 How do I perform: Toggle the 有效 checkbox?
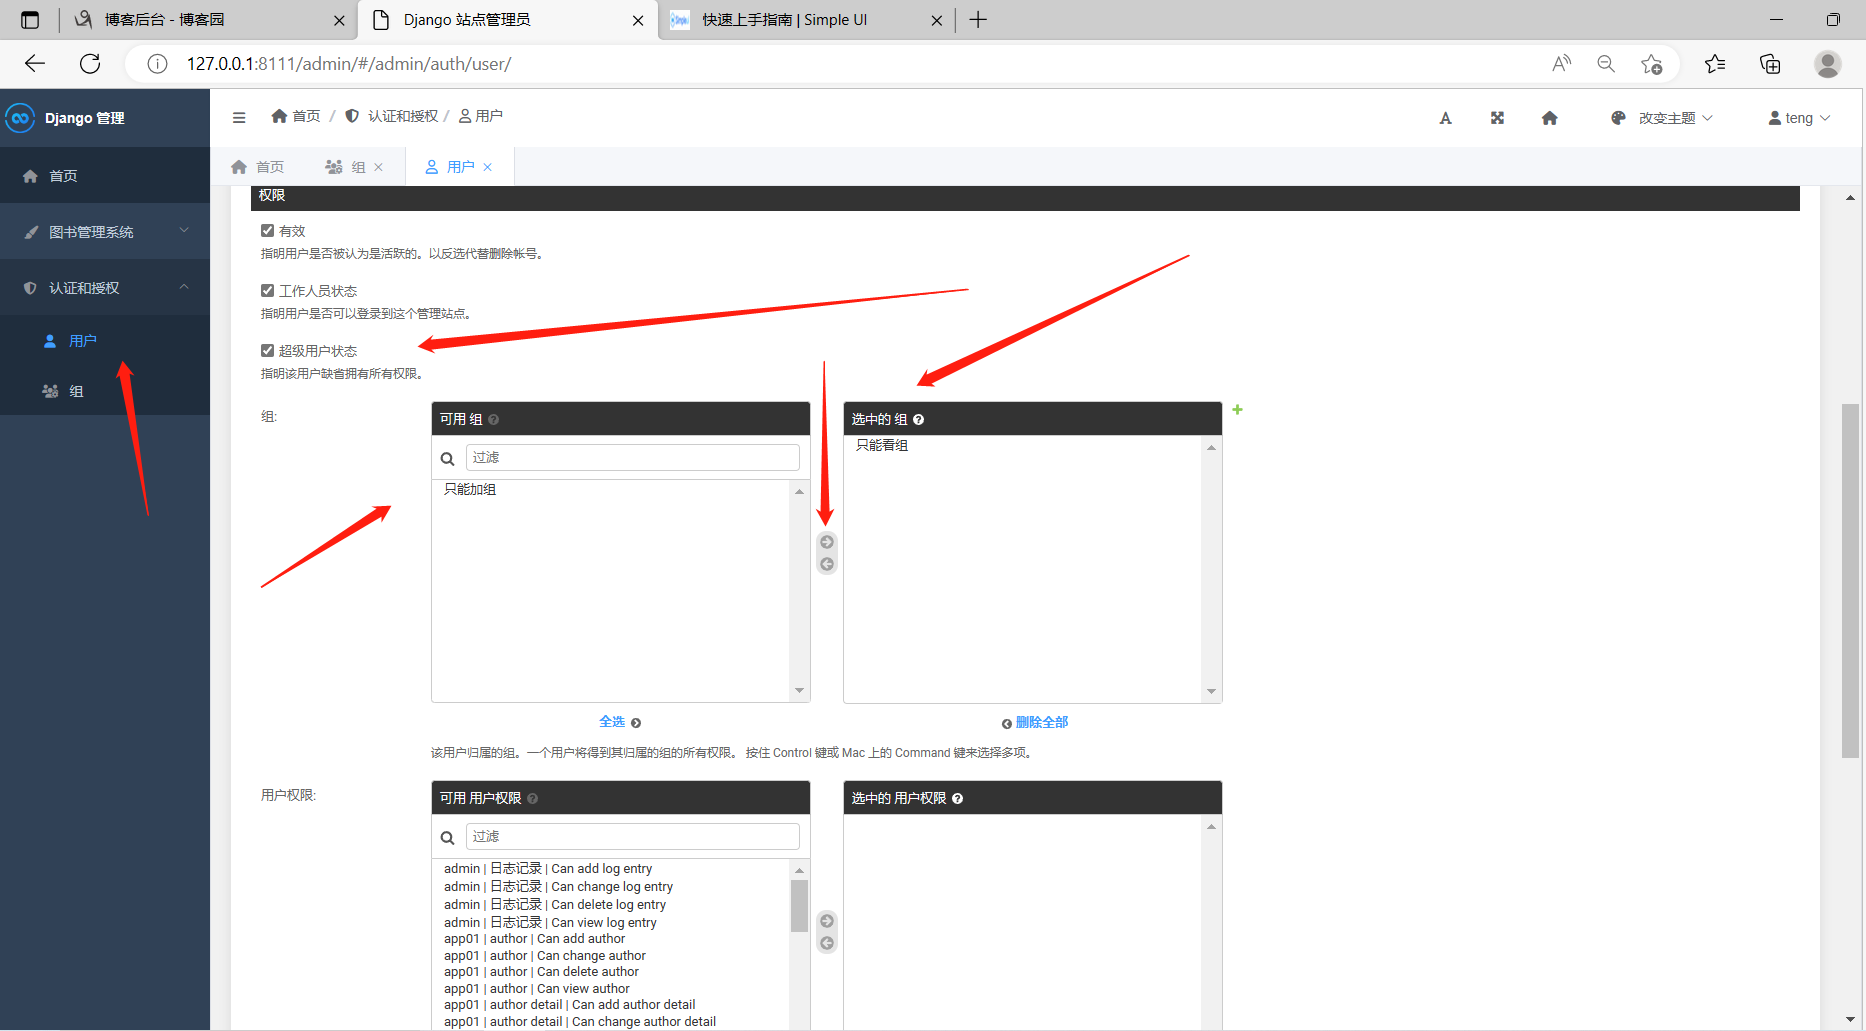[267, 231]
